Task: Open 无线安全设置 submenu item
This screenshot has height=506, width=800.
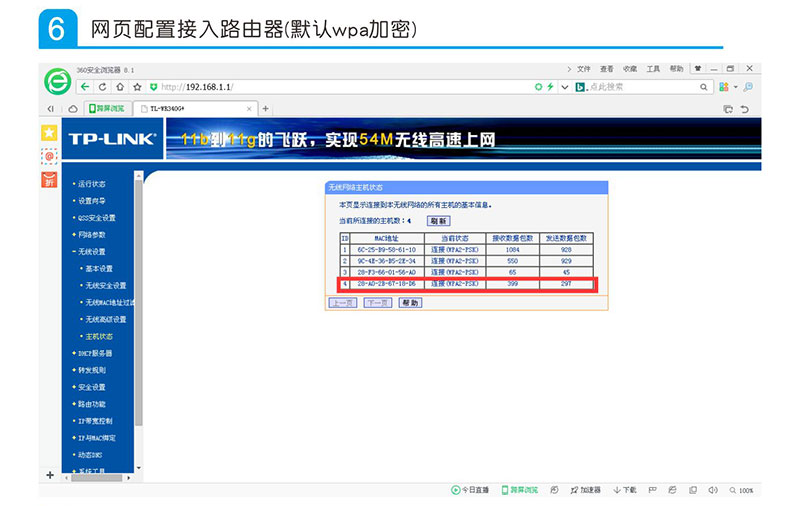Action: (106, 286)
